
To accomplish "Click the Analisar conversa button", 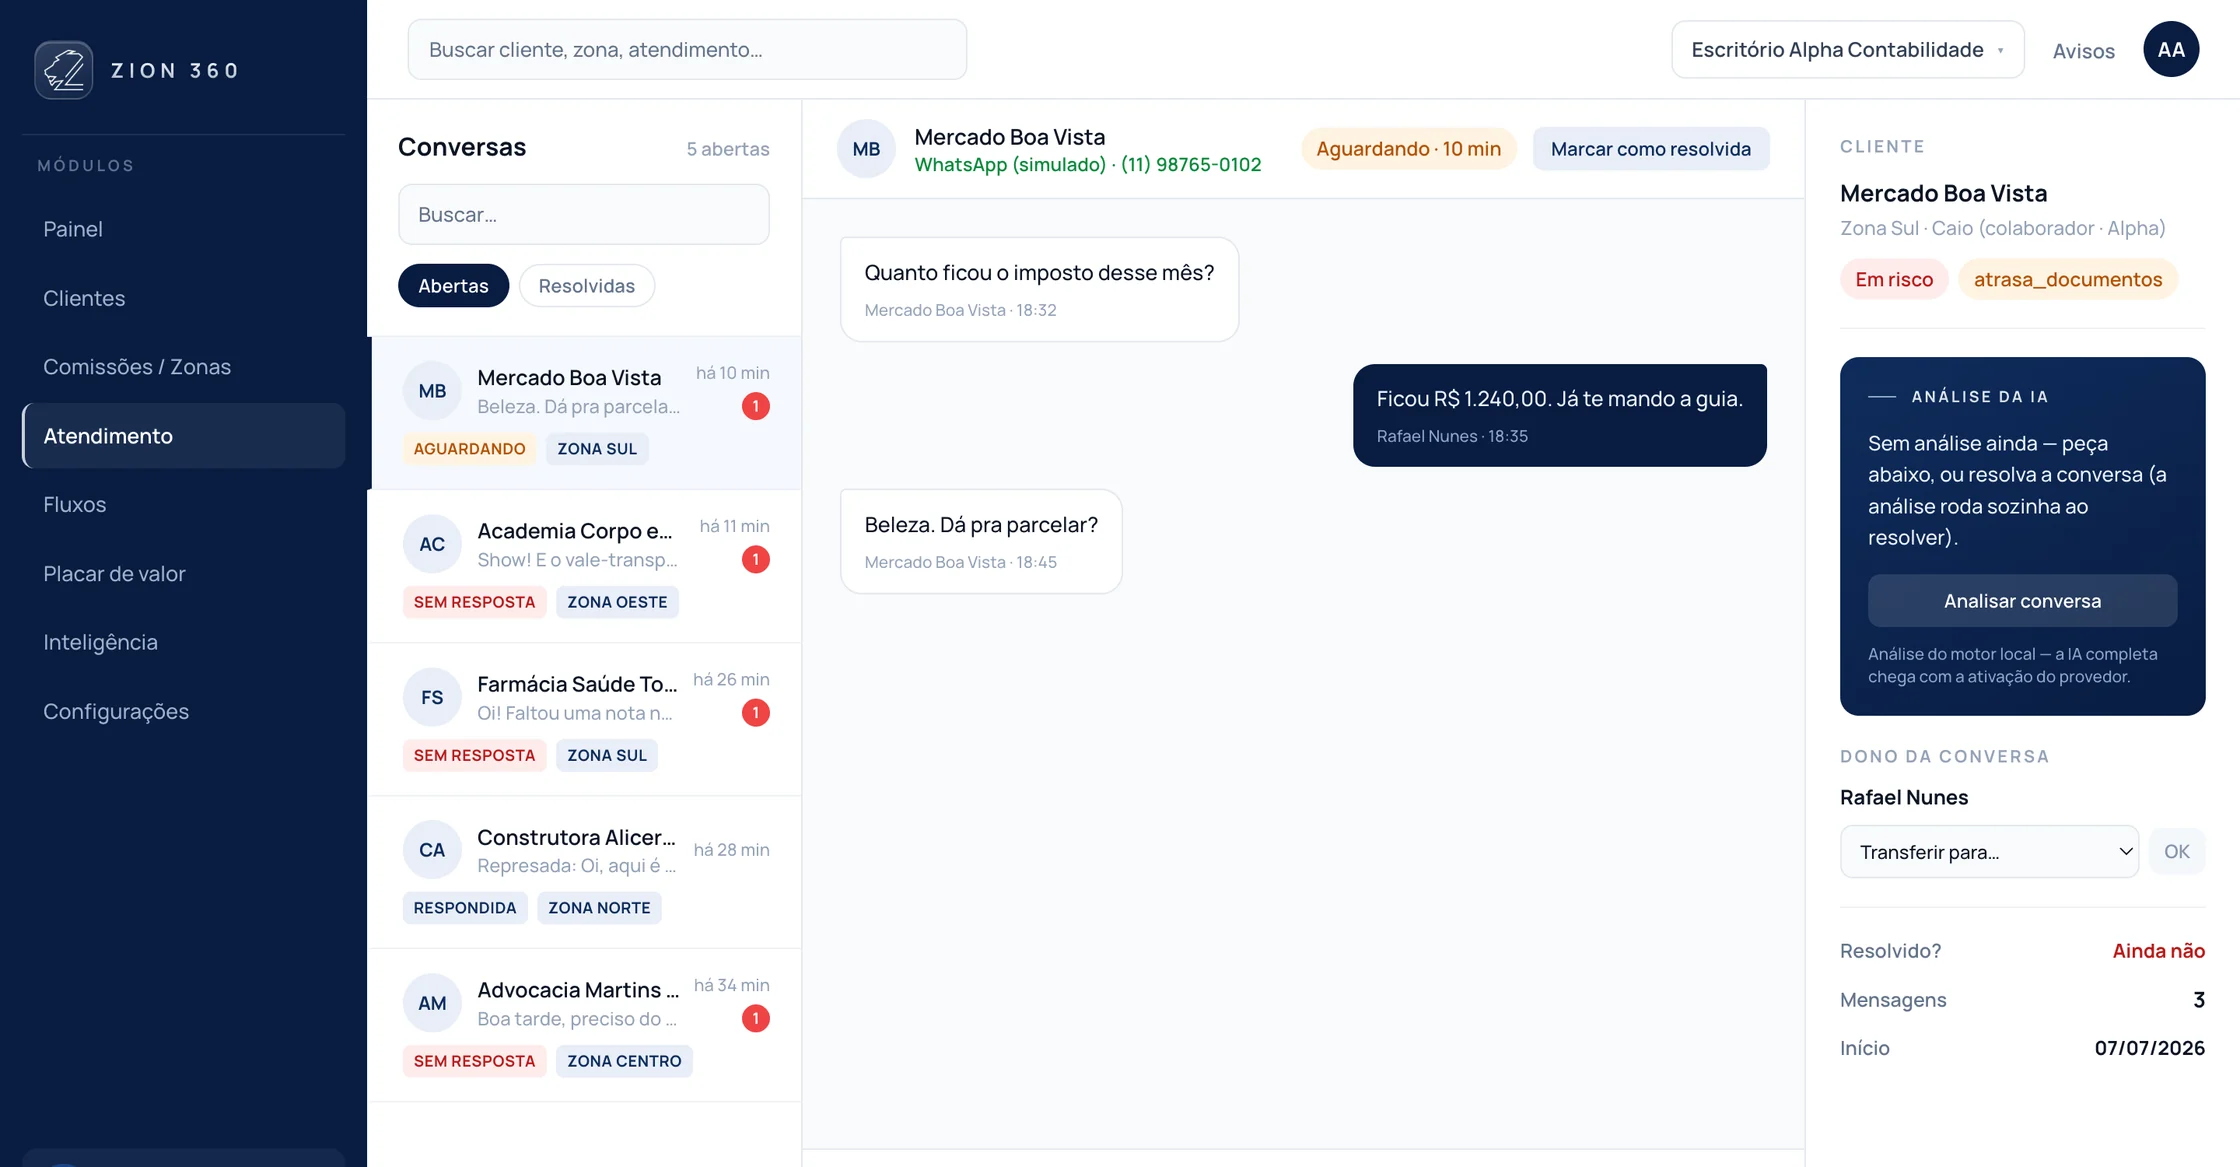I will [2022, 601].
